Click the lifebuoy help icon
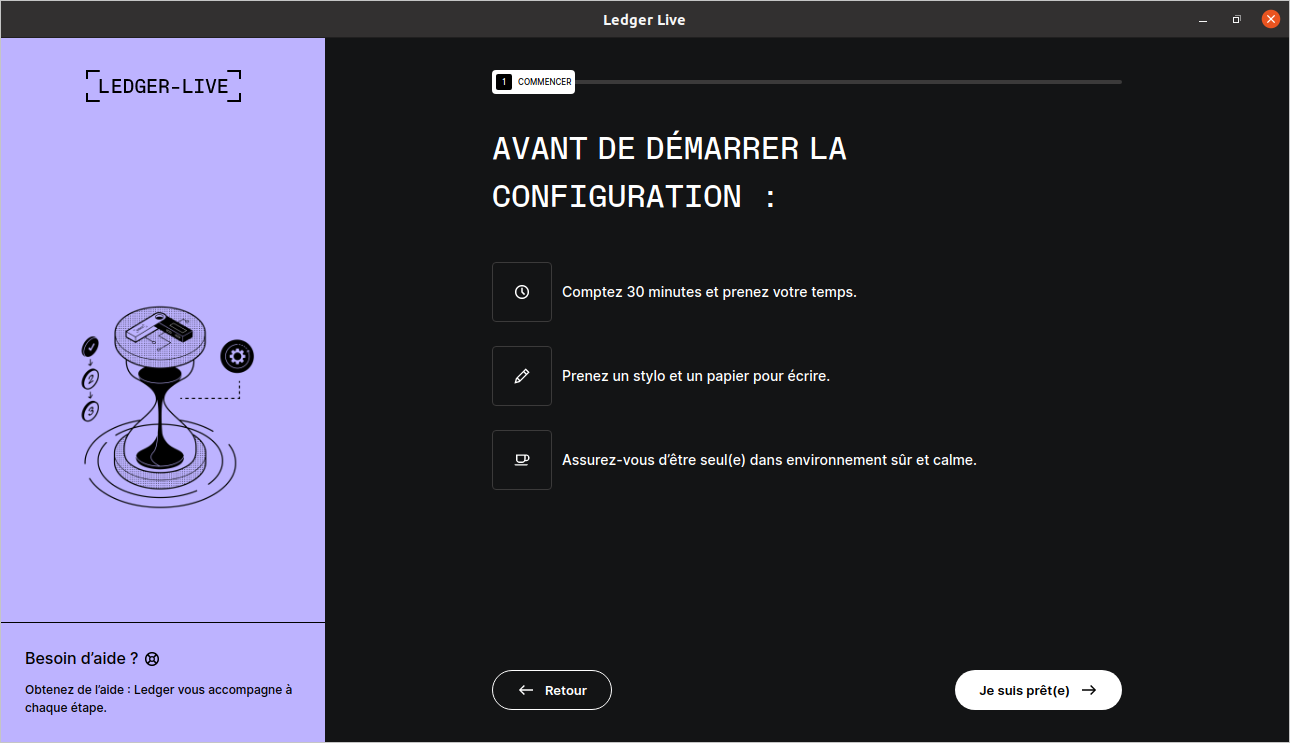The image size is (1290, 743). tap(152, 659)
